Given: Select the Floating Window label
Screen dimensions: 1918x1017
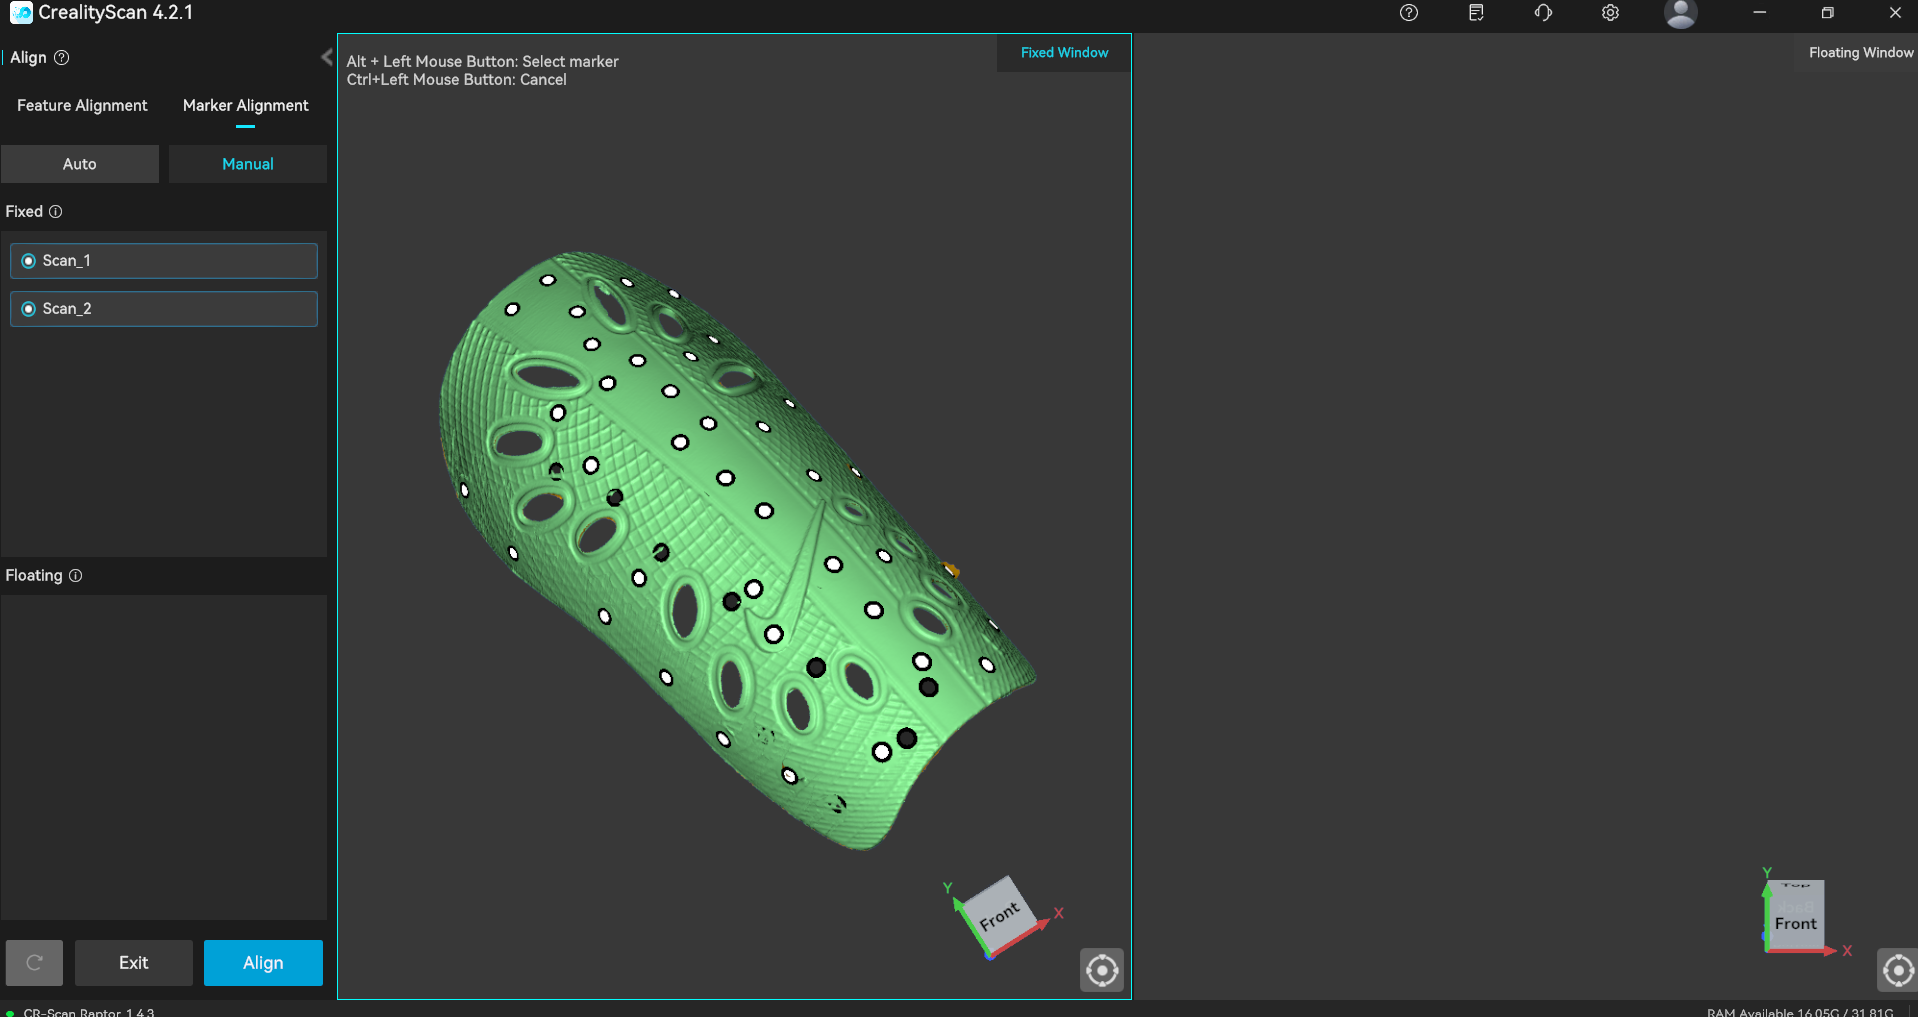Looking at the screenshot, I should [1860, 52].
